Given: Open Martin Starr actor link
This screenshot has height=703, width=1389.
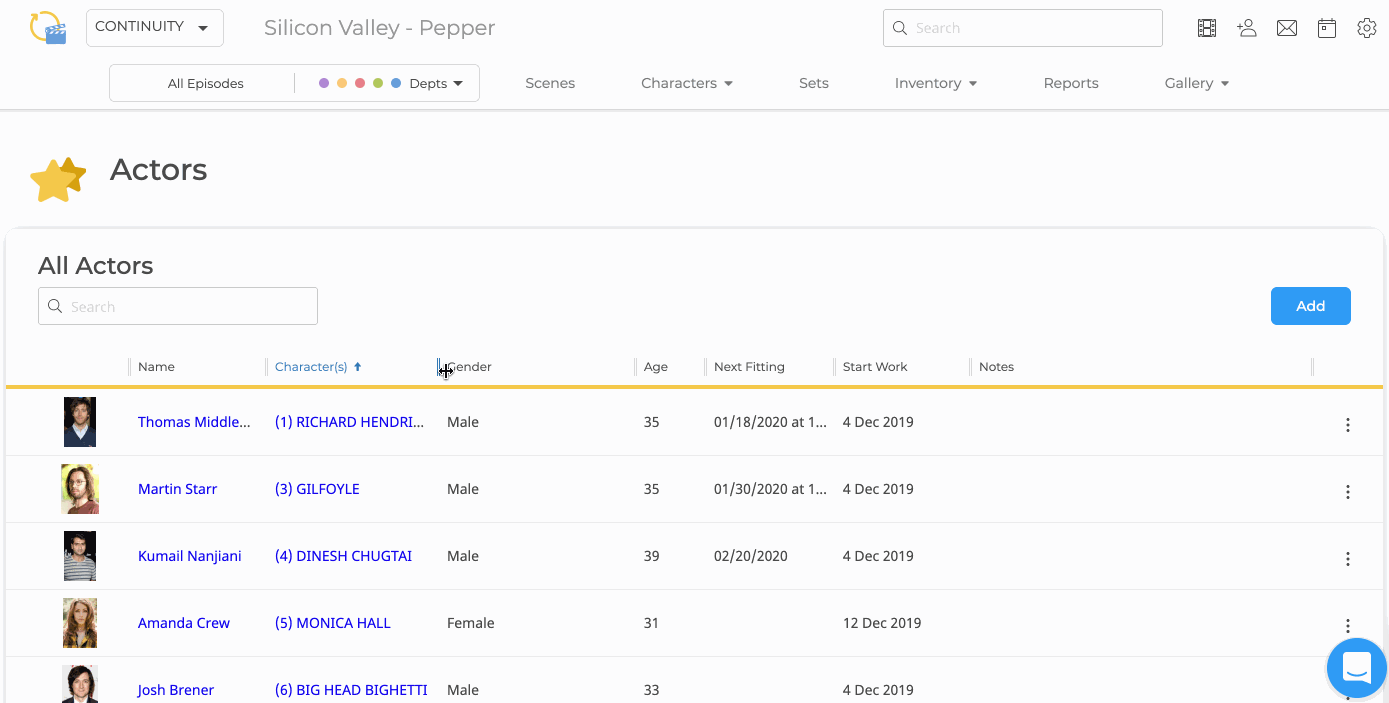Looking at the screenshot, I should tap(177, 489).
